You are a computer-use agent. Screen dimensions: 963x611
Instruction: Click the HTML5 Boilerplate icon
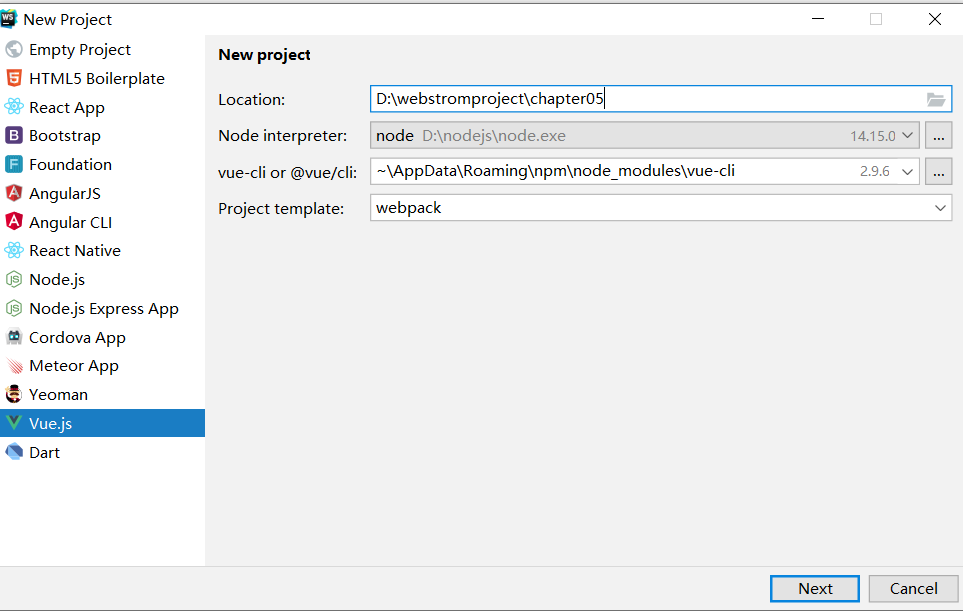point(14,78)
